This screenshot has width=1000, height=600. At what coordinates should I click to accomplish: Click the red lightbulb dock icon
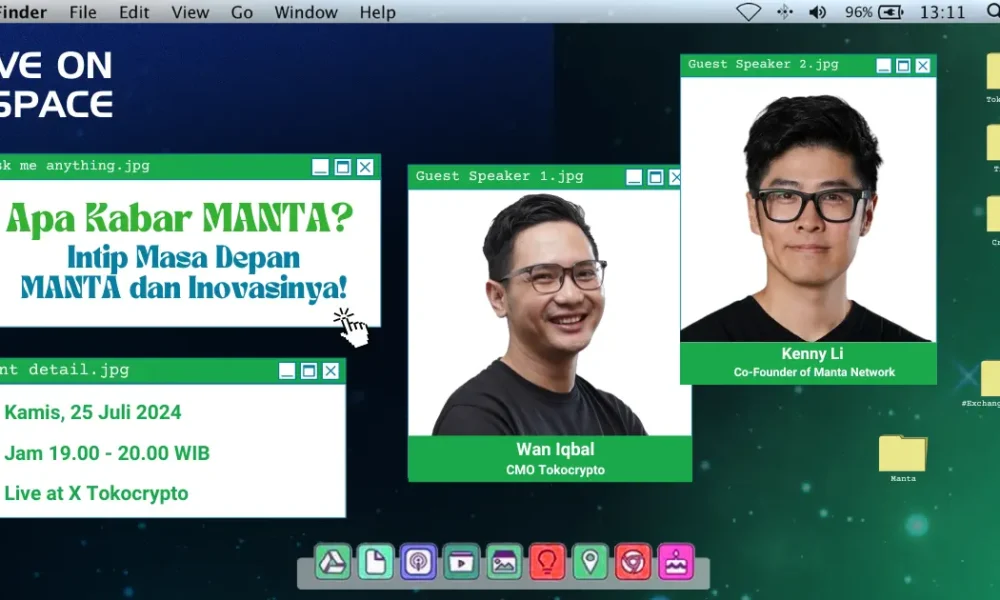coord(547,562)
